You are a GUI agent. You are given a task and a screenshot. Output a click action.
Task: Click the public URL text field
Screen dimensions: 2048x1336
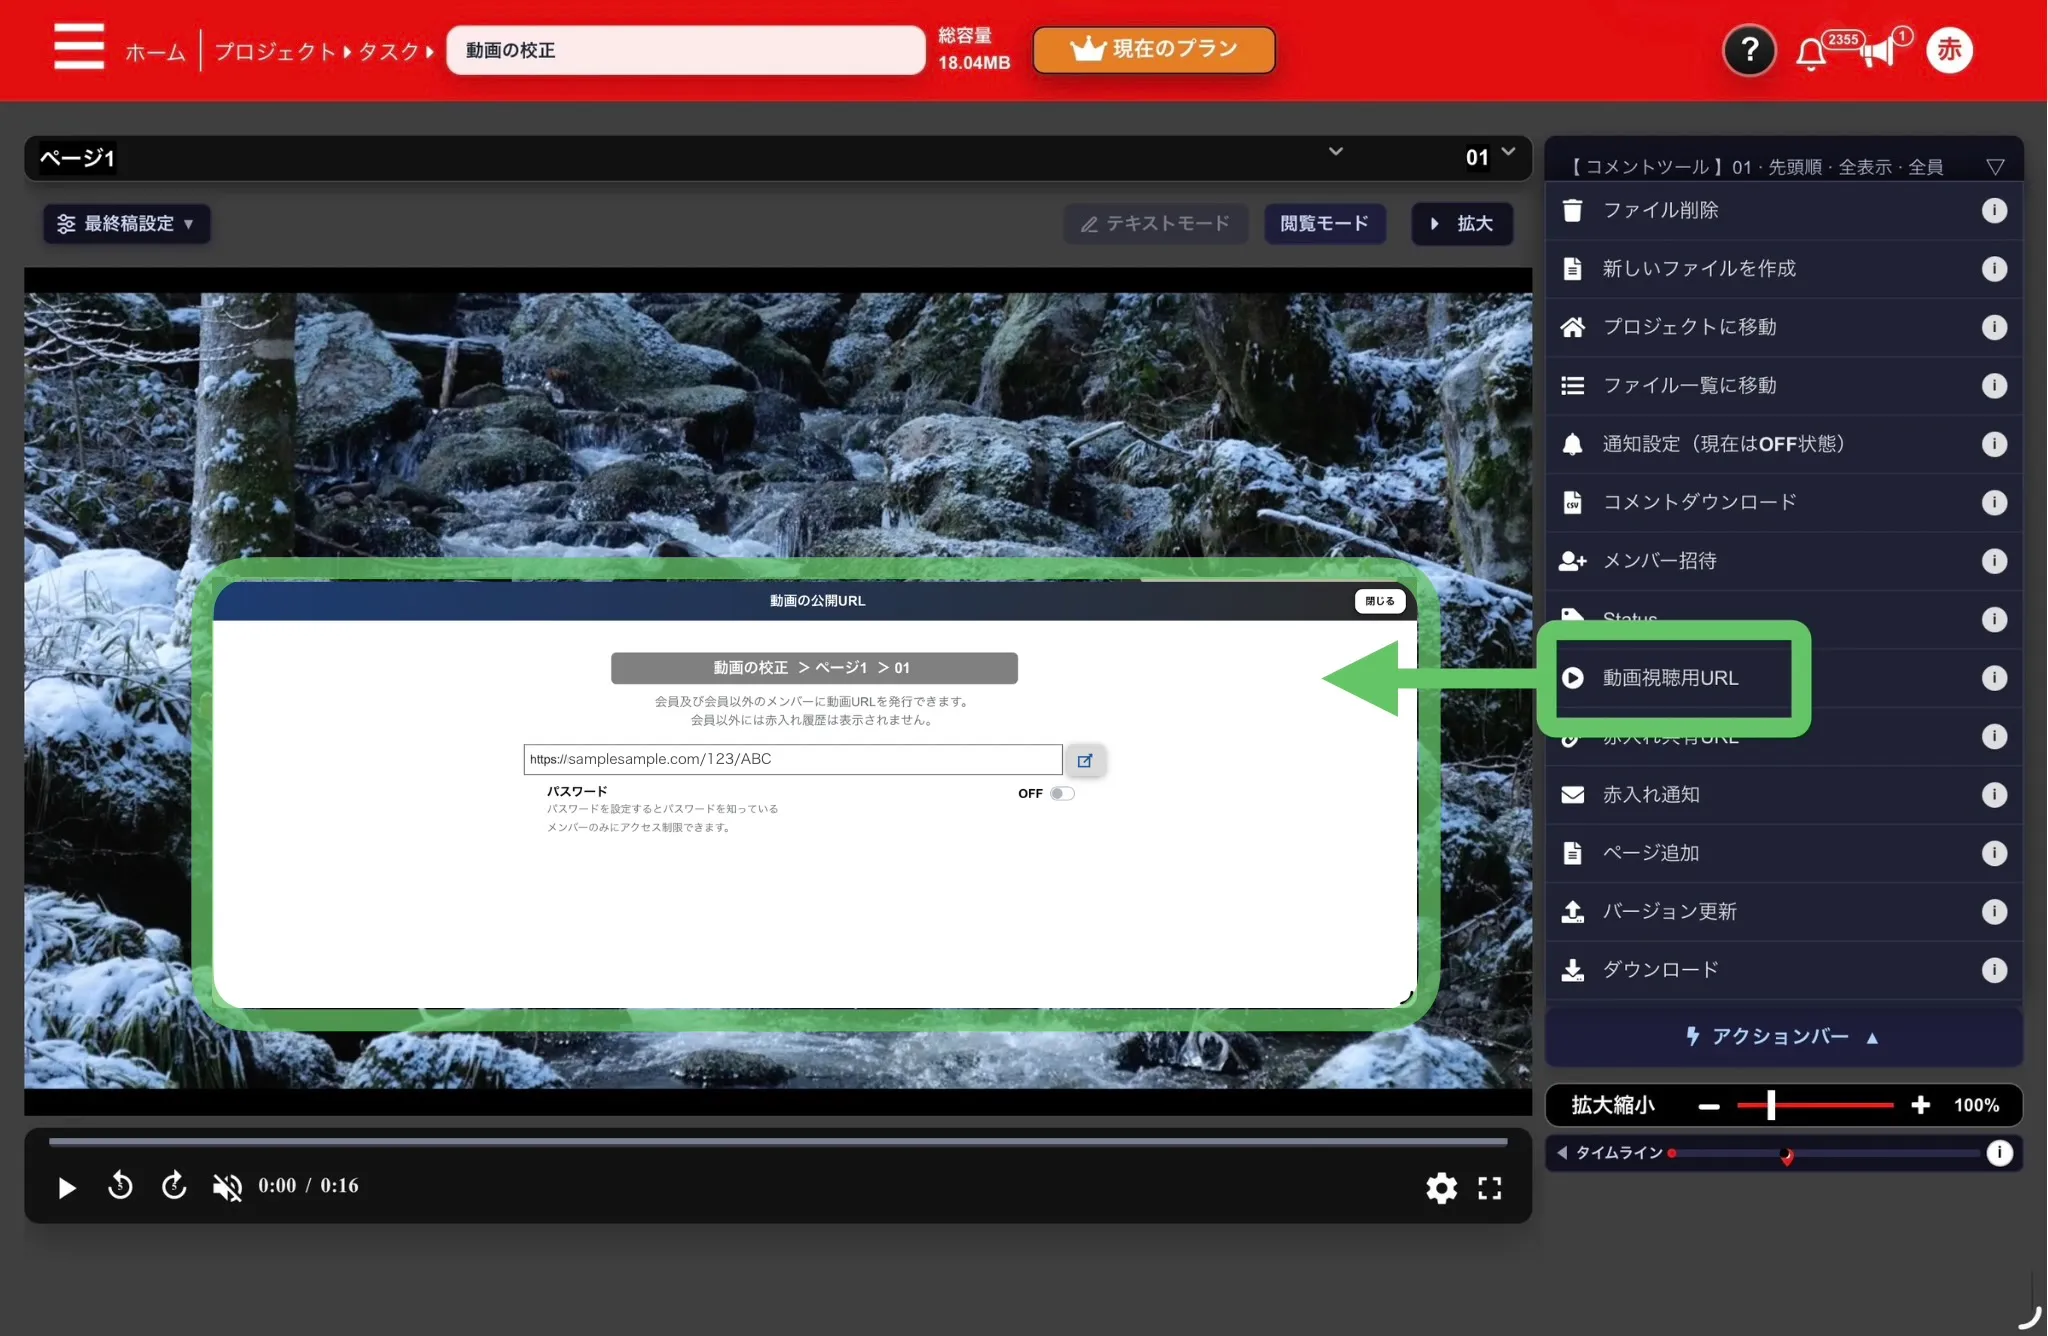(792, 759)
